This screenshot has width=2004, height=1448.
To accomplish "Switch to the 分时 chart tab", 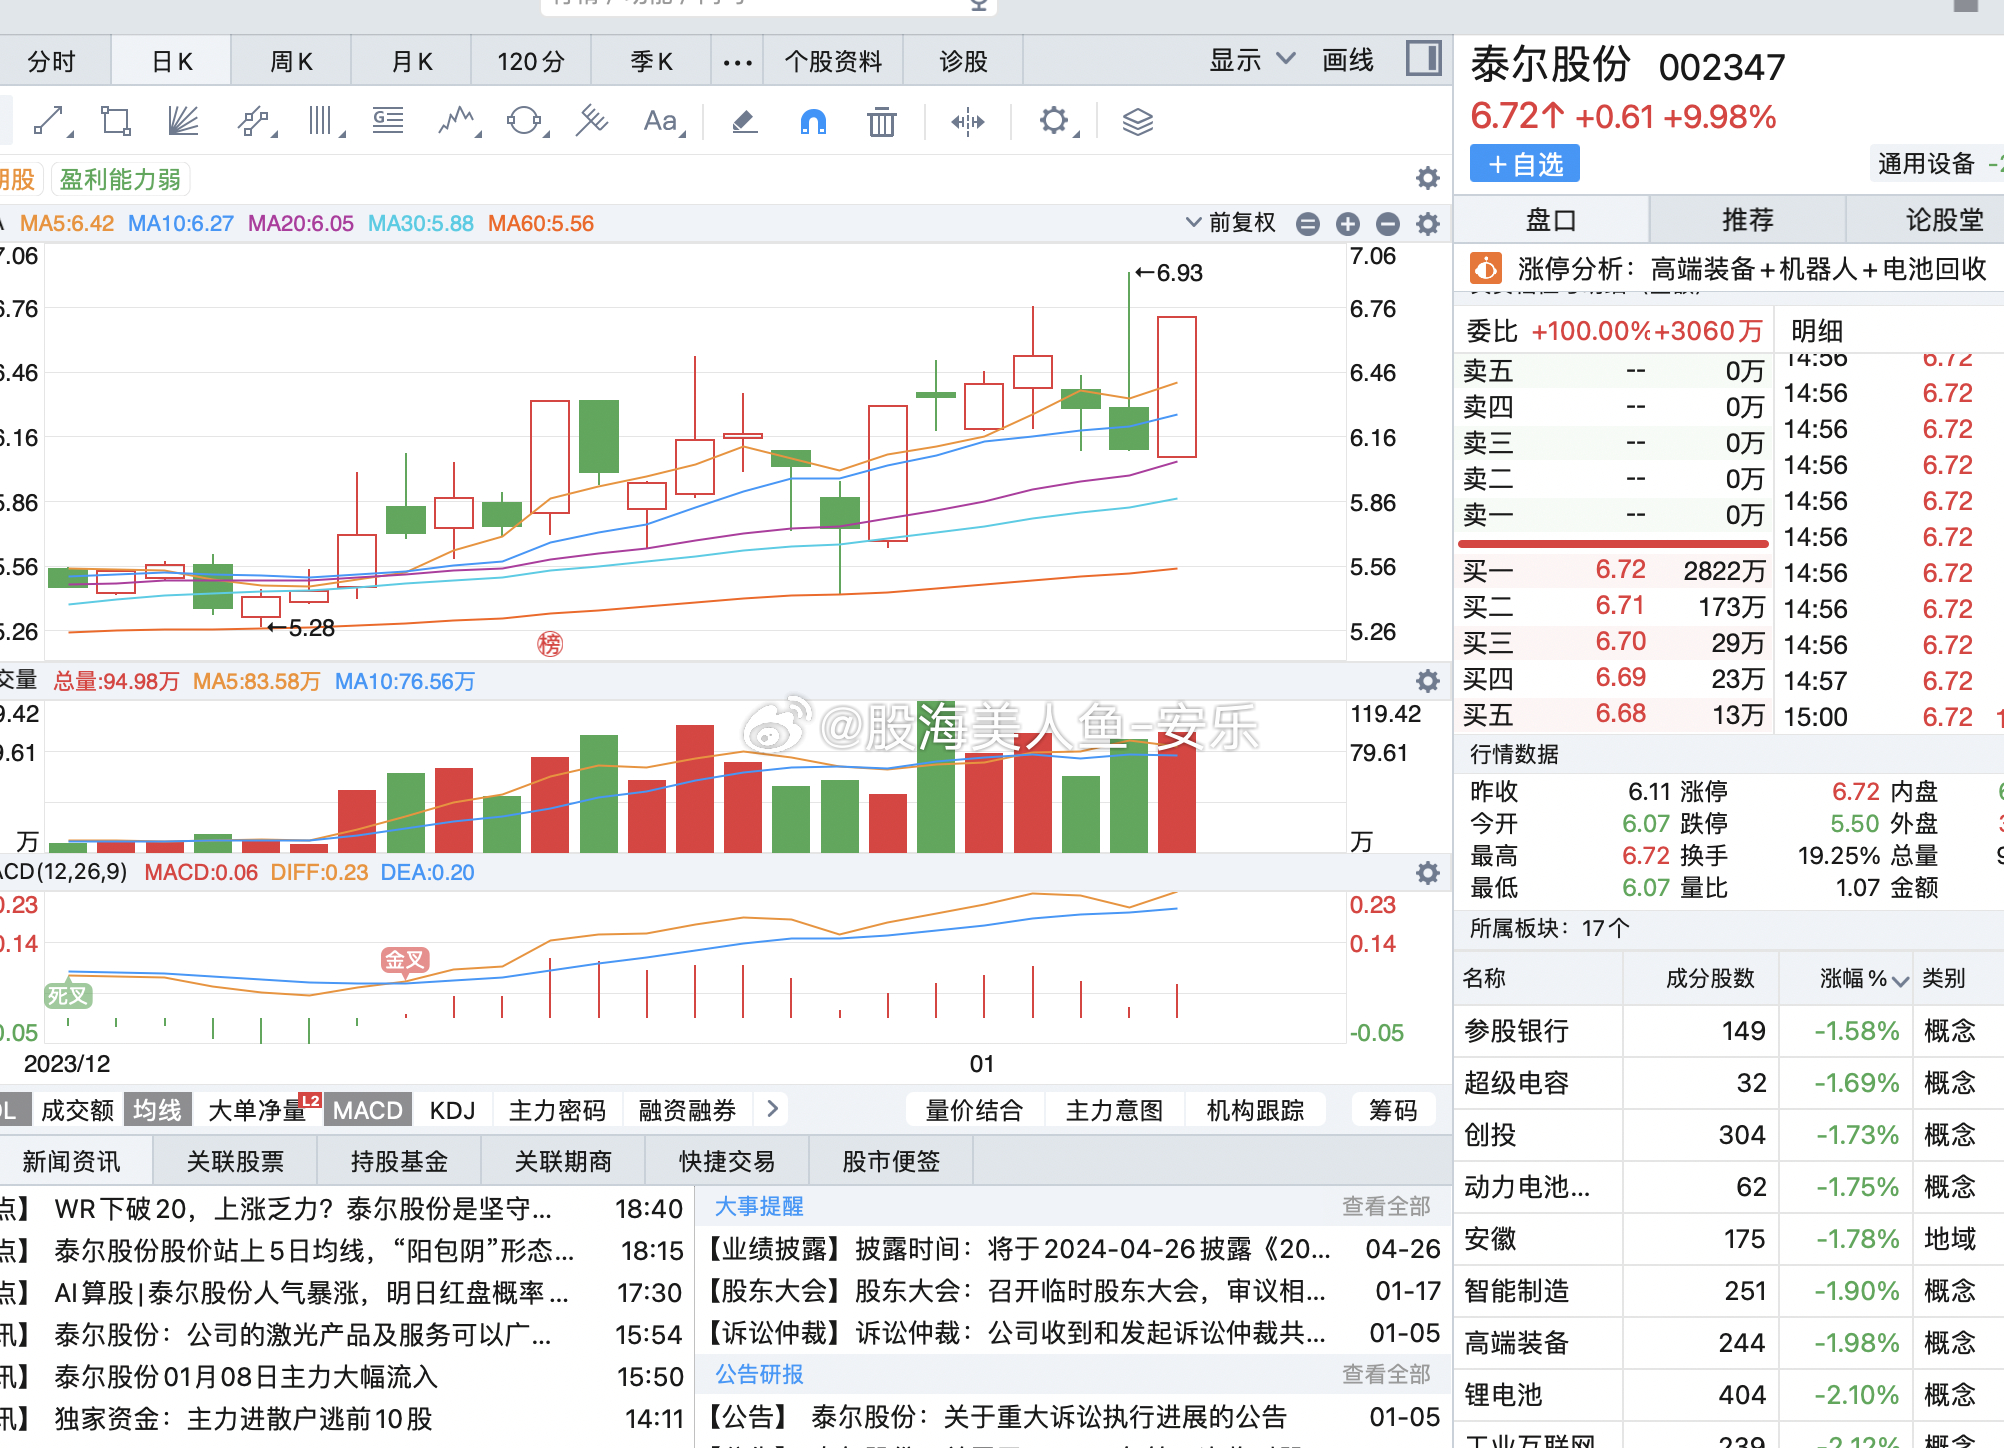I will (x=51, y=61).
